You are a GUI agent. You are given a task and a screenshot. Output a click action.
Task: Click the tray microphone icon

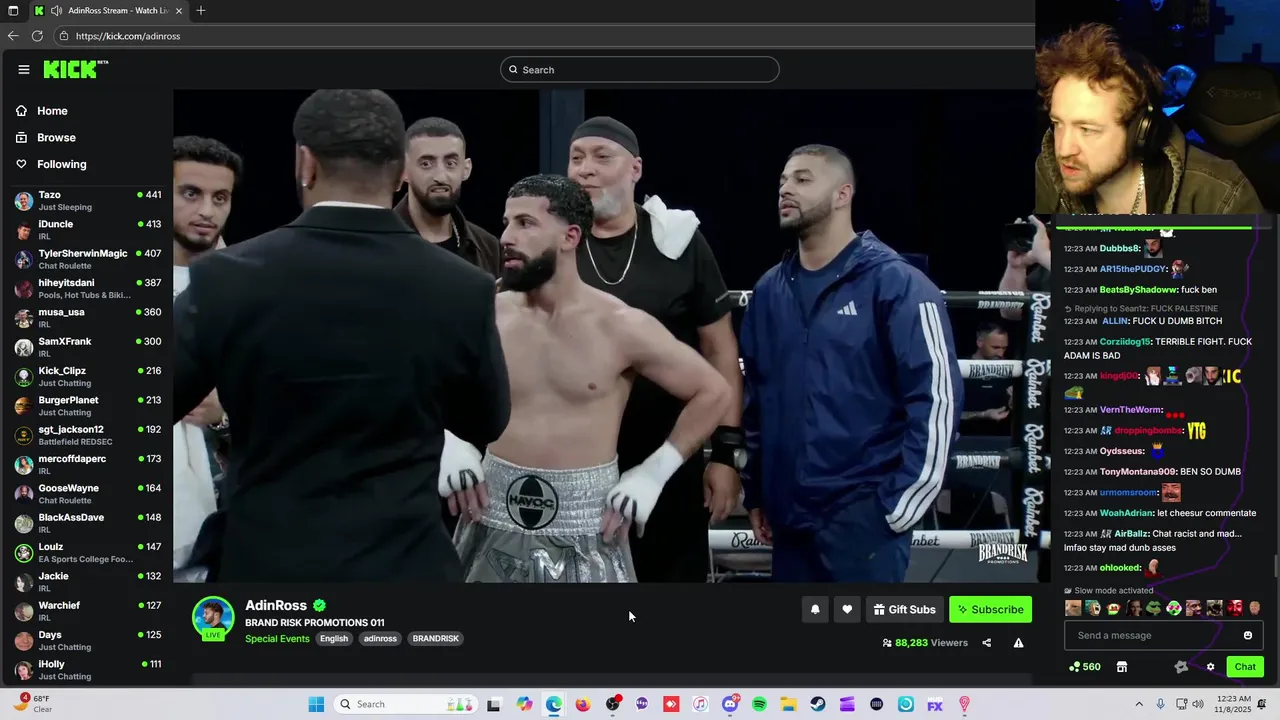click(x=1160, y=704)
